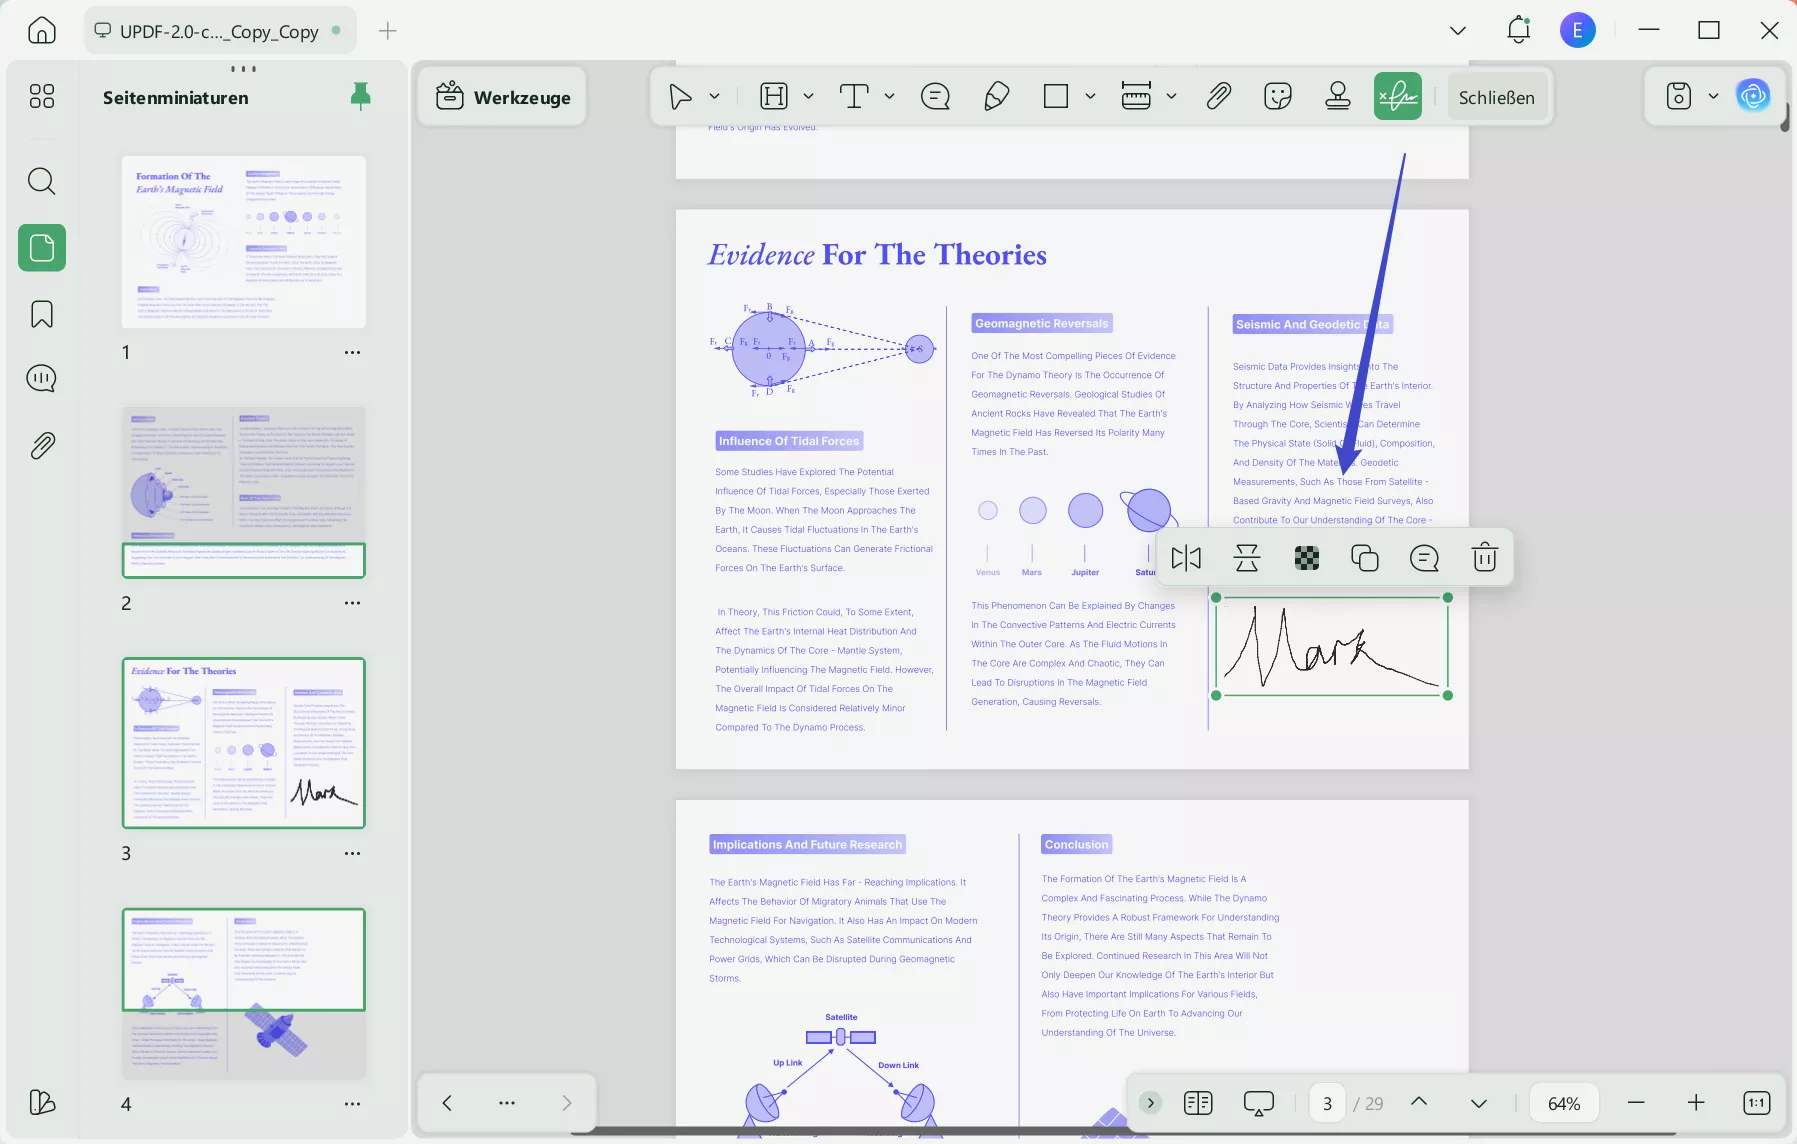
Task: Expand the text tool options
Action: (889, 97)
